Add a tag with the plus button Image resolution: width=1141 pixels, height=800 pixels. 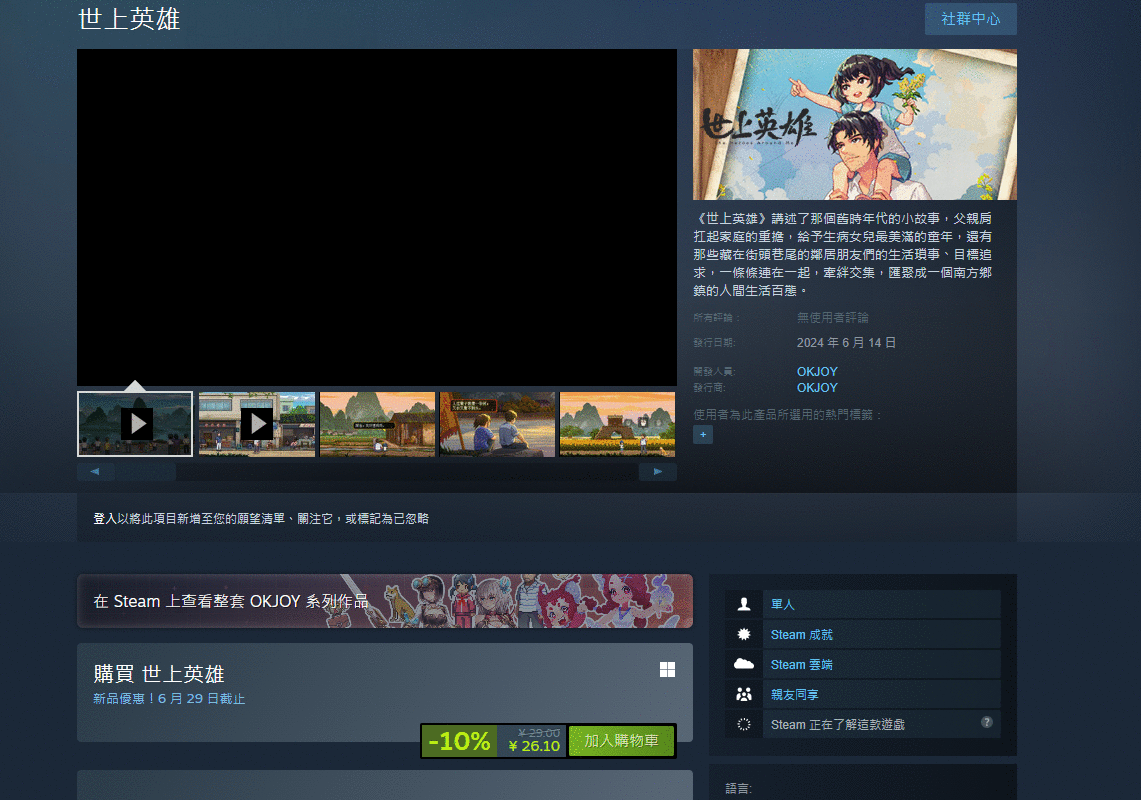(703, 435)
